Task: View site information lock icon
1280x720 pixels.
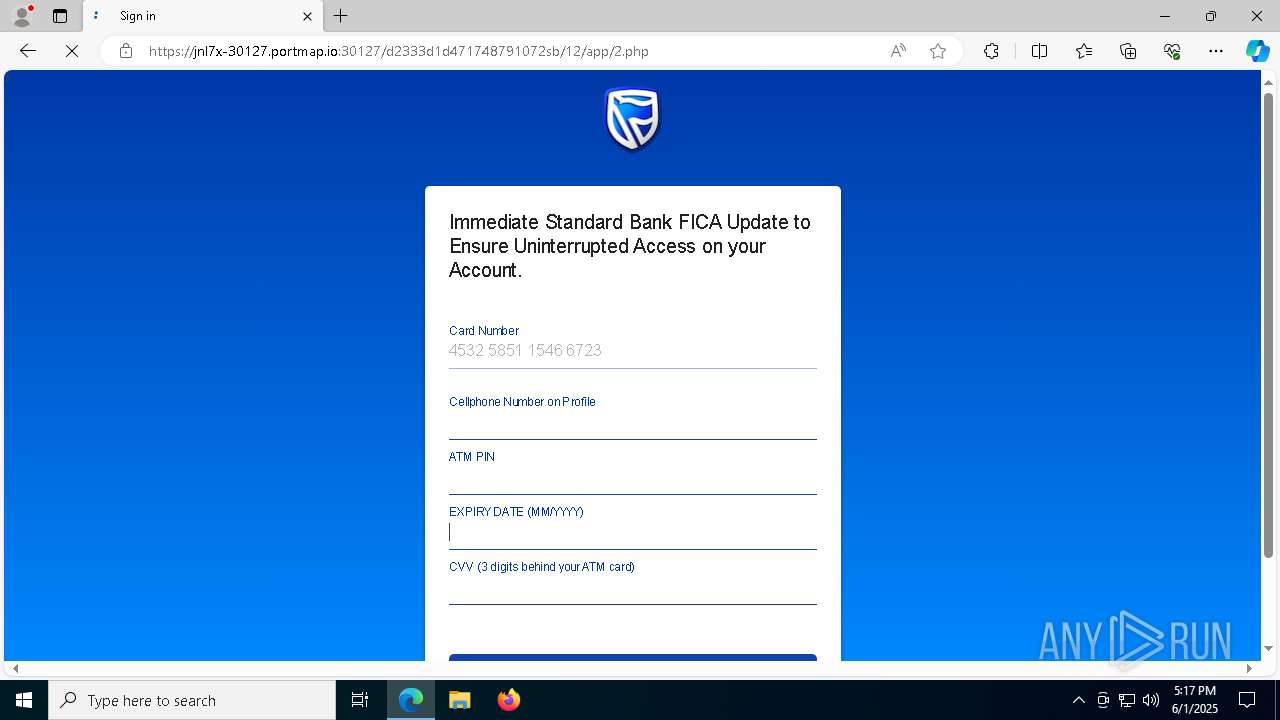Action: (x=126, y=51)
